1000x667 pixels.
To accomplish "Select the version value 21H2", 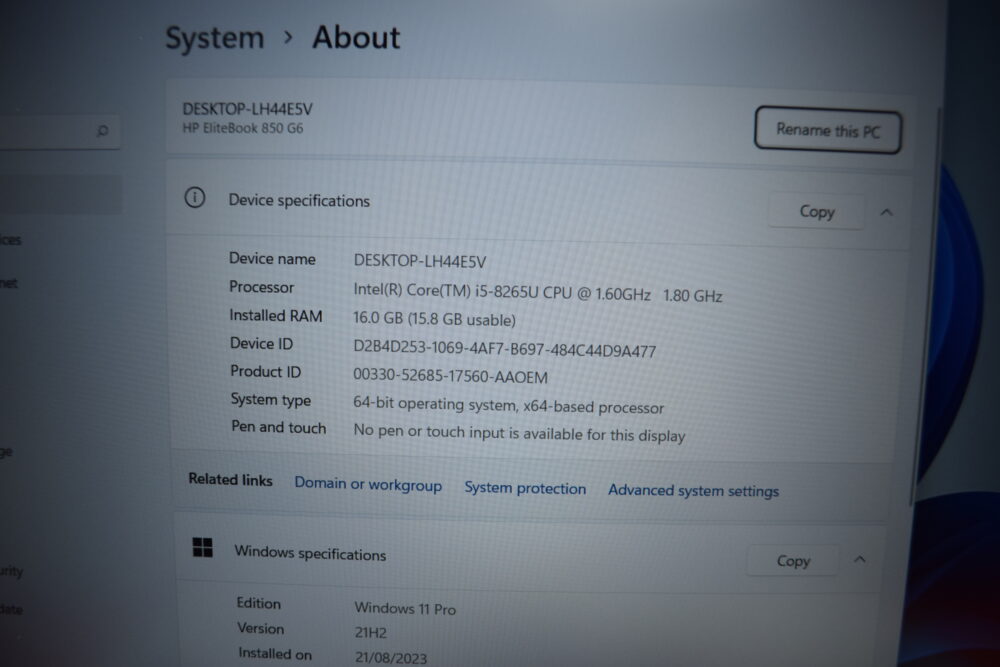I will [x=371, y=632].
